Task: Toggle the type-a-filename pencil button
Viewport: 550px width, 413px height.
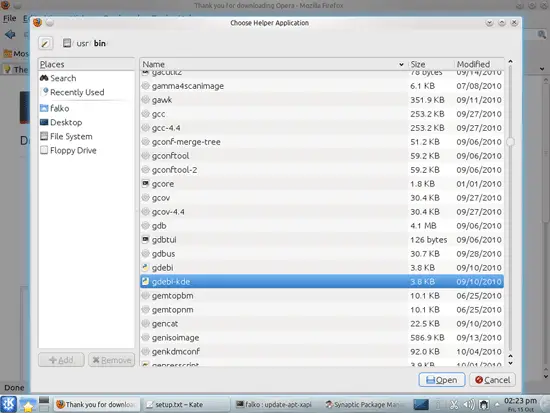Action: [x=46, y=43]
